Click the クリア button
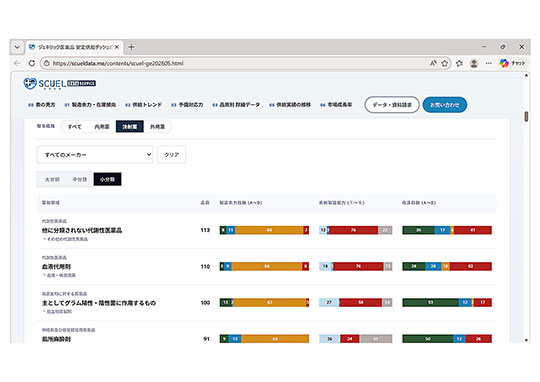 [172, 155]
